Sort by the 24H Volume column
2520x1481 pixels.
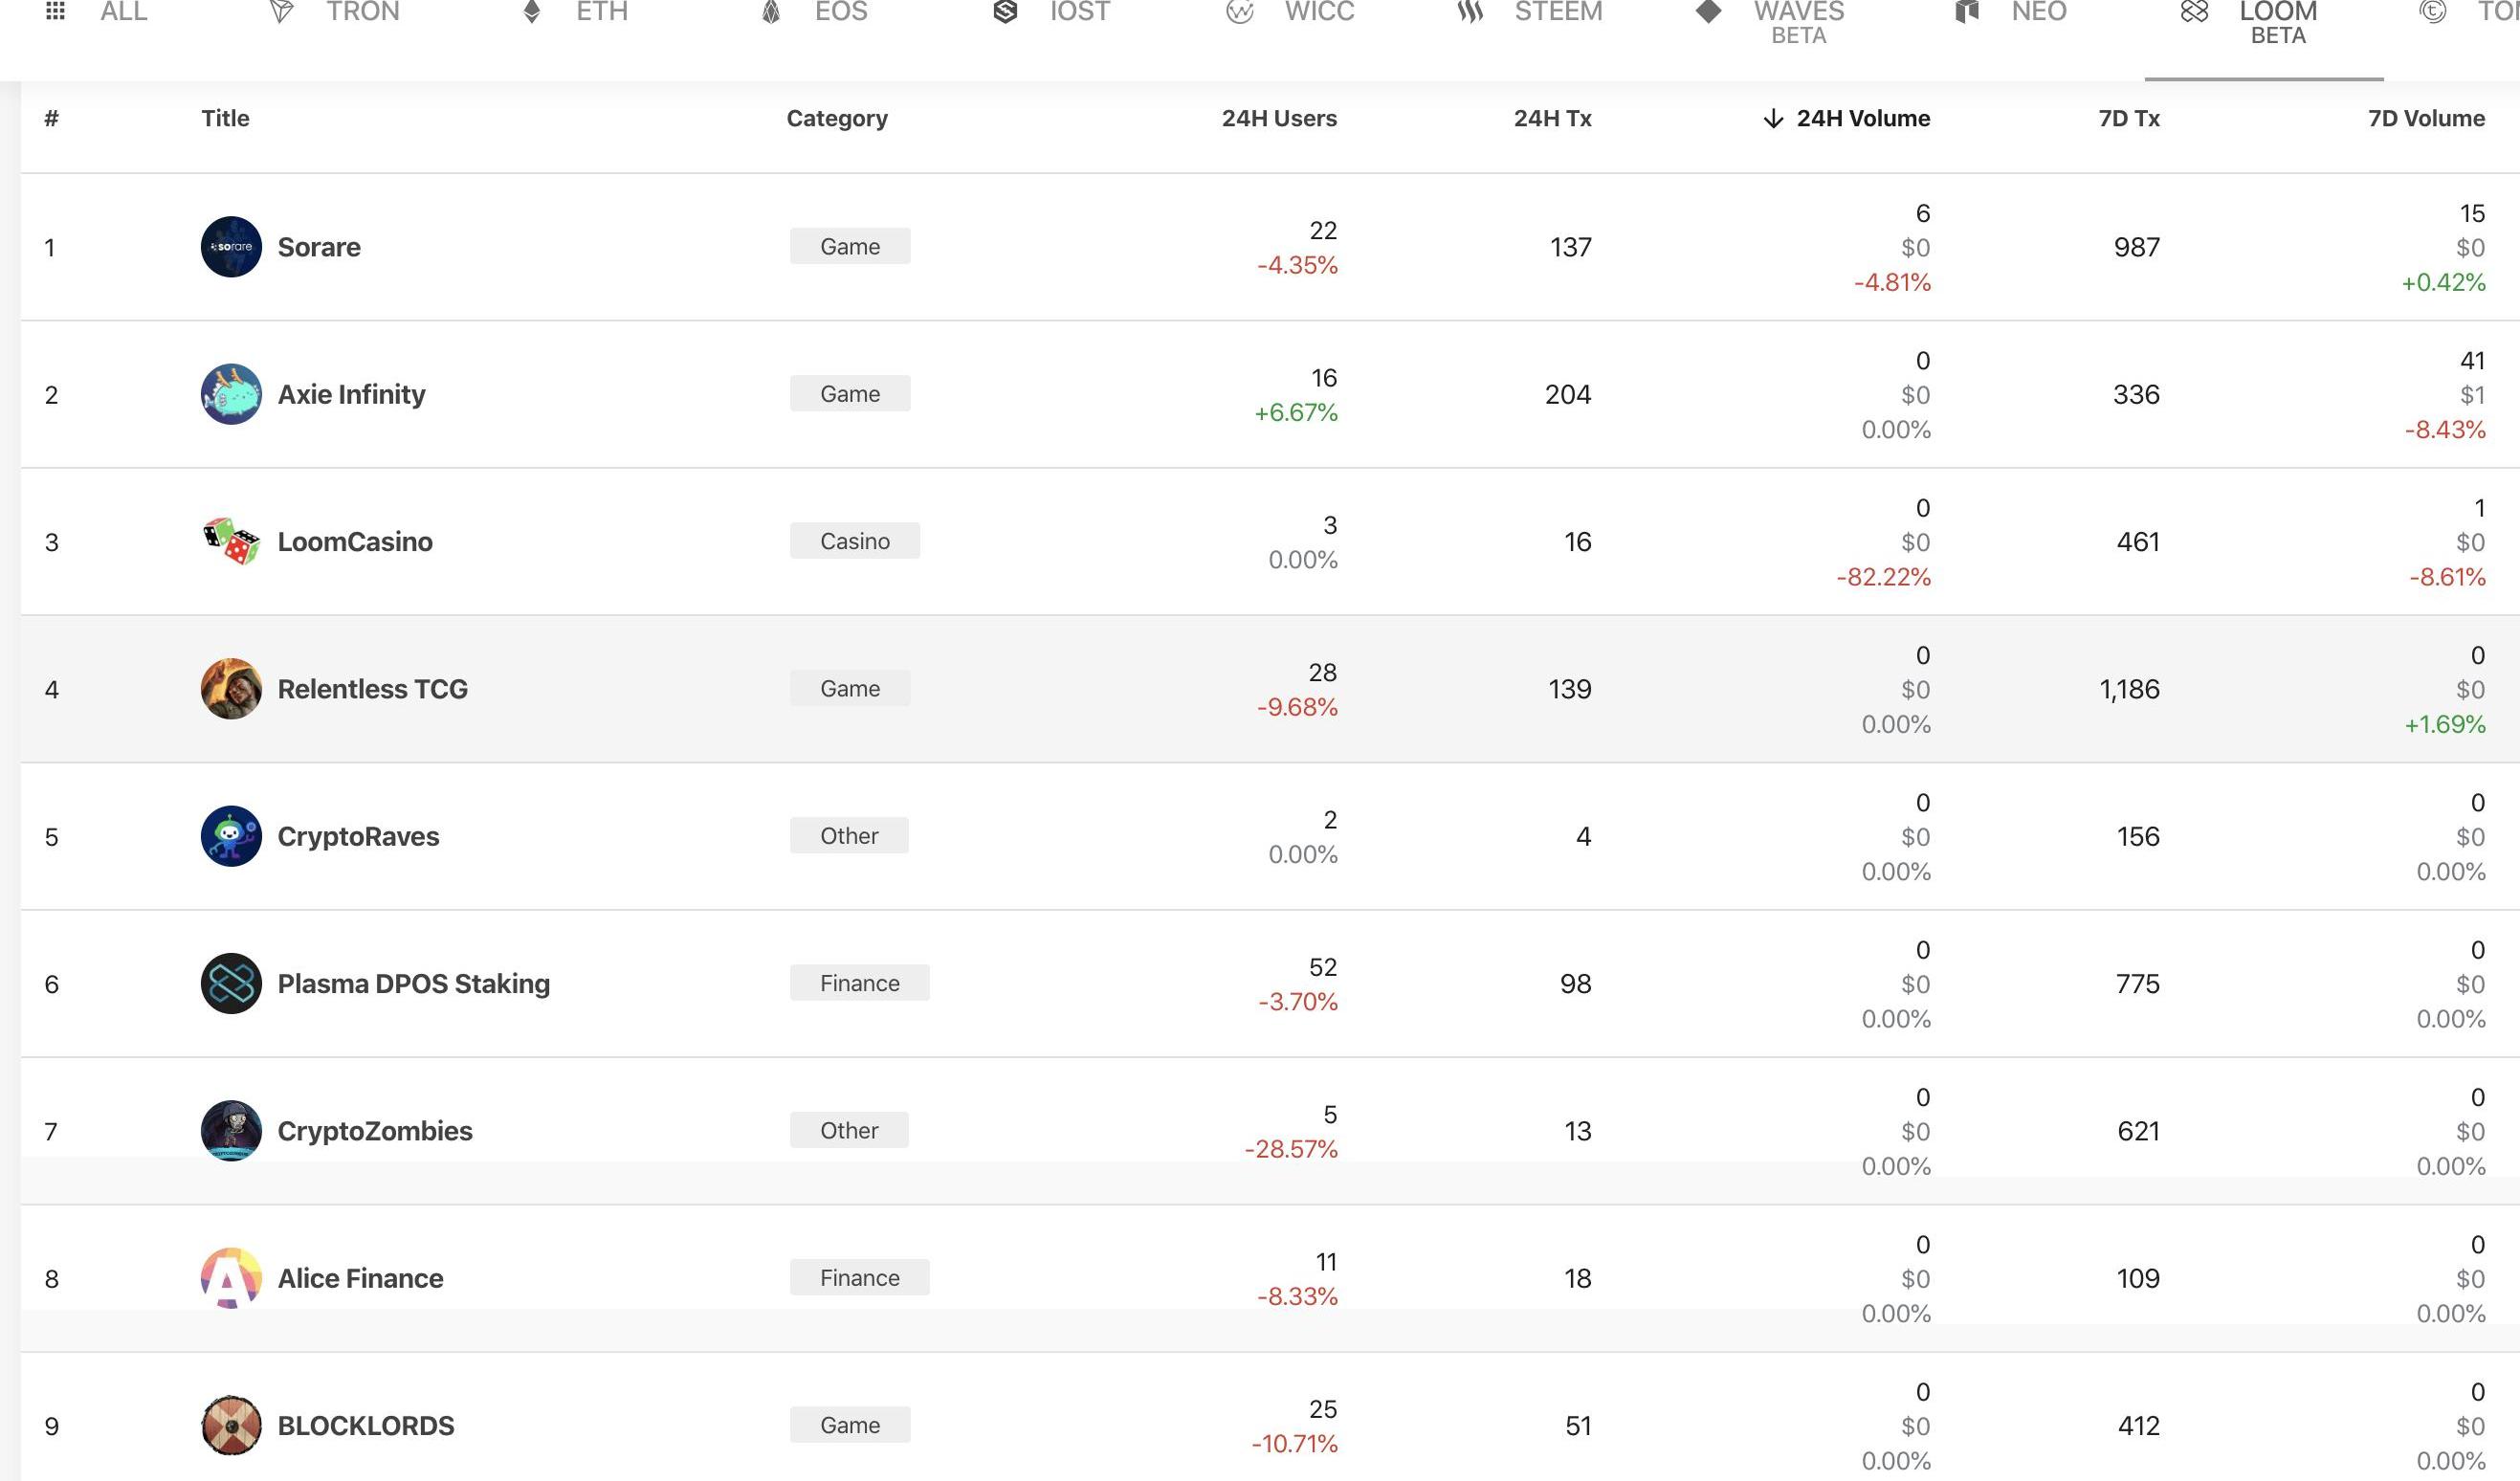click(1861, 118)
